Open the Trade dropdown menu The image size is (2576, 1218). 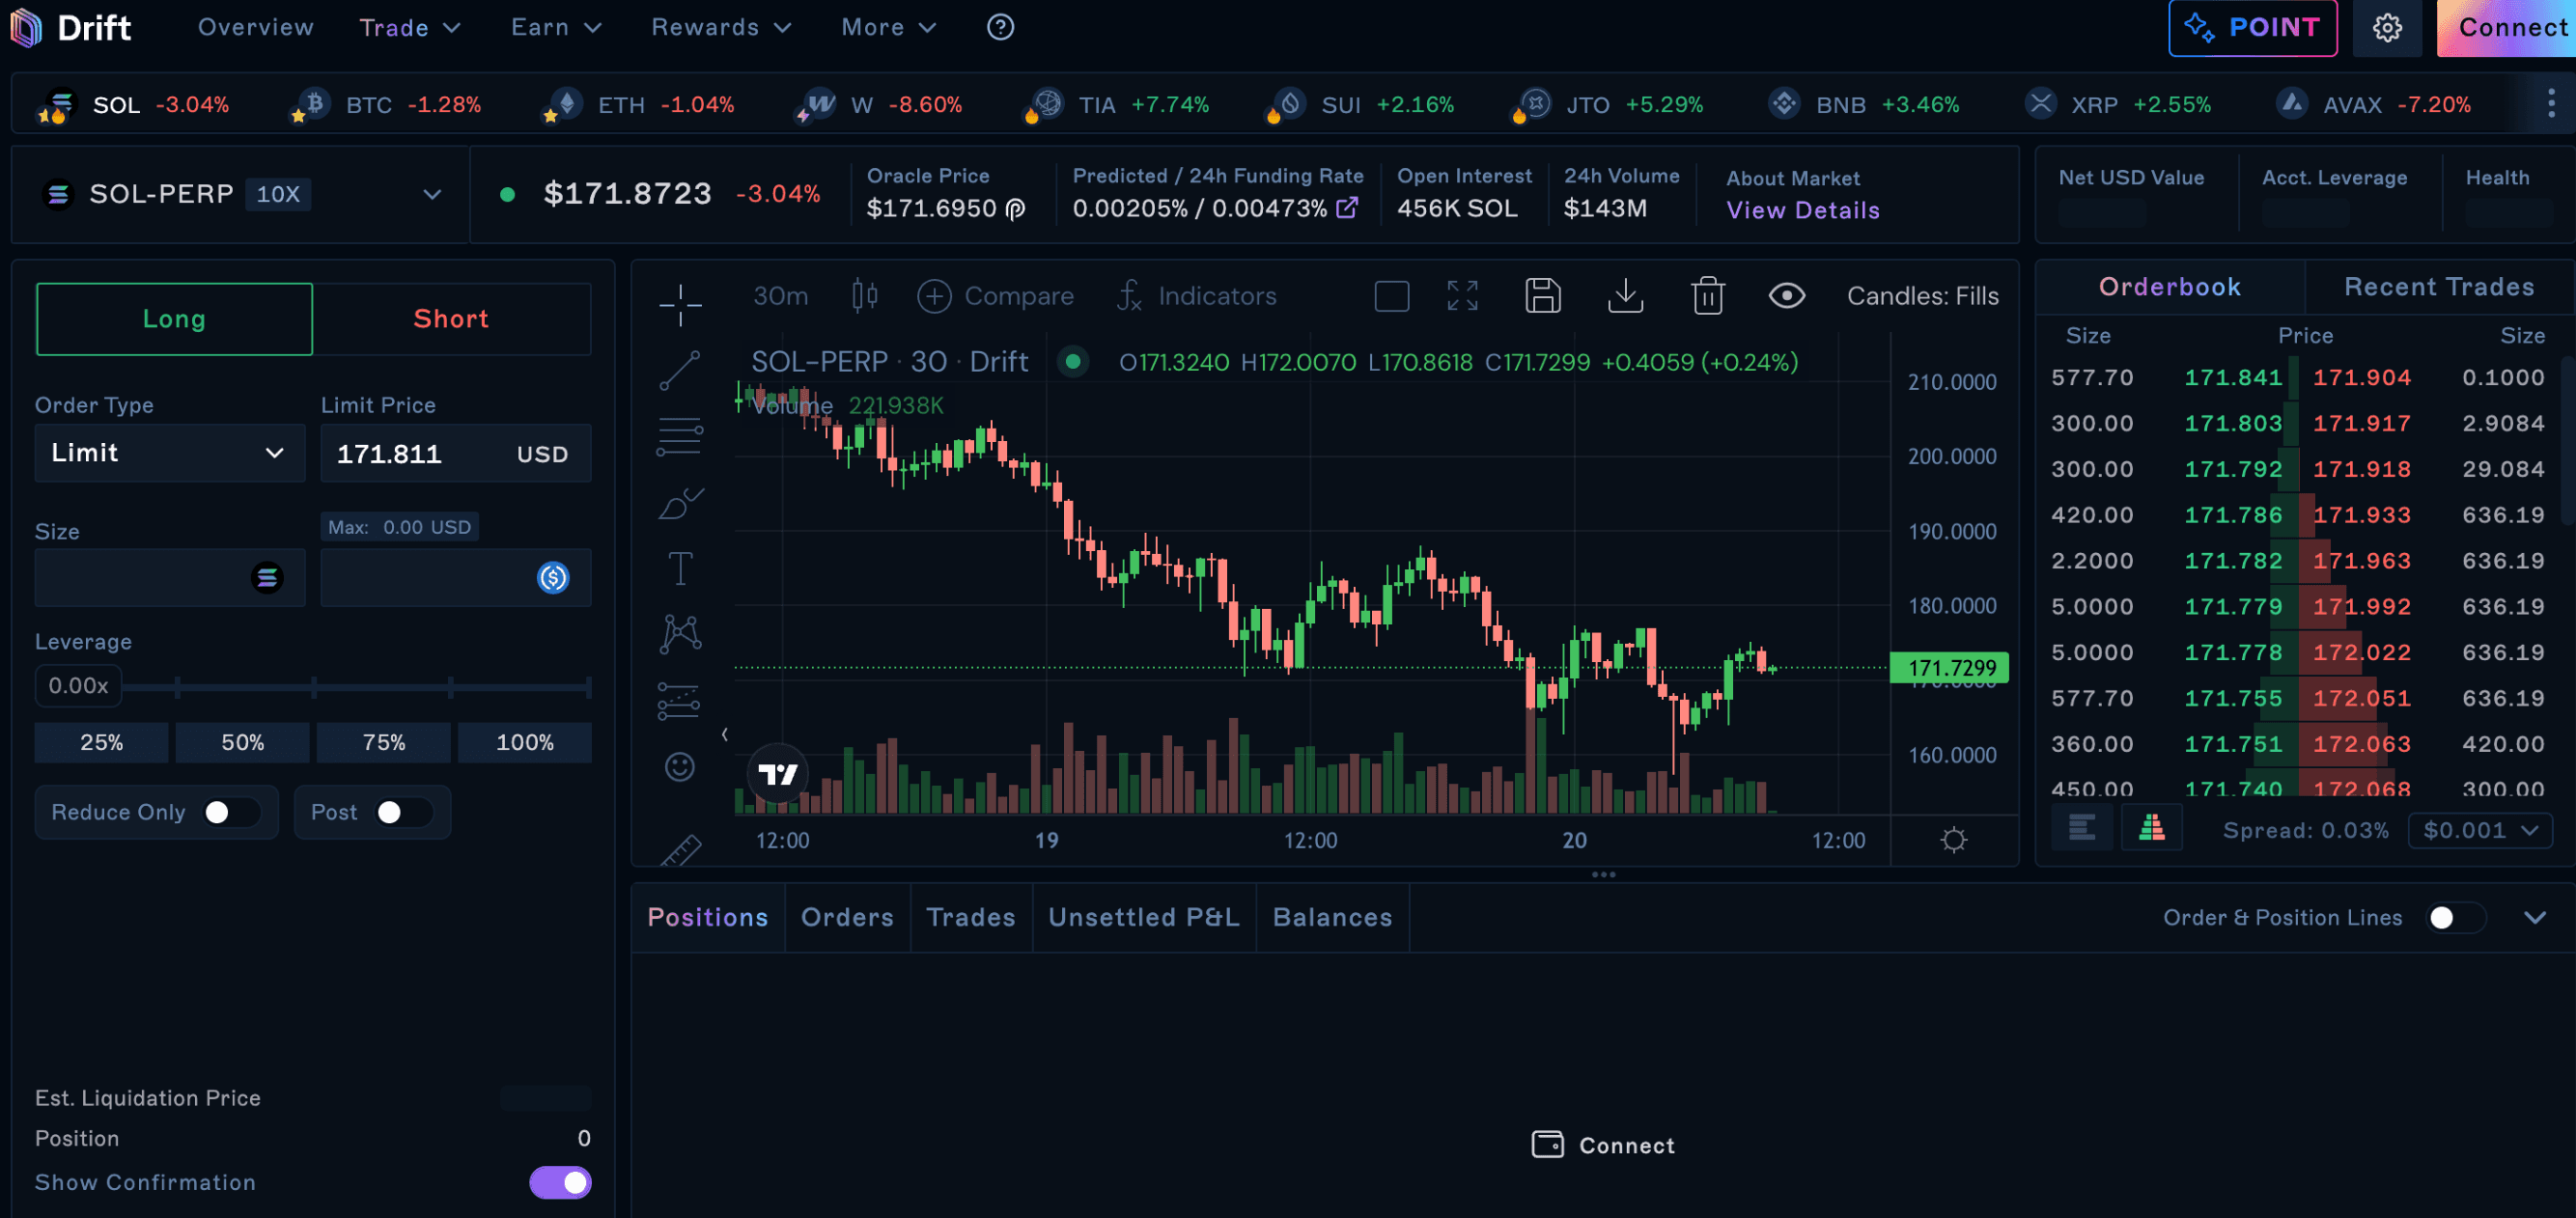(410, 27)
